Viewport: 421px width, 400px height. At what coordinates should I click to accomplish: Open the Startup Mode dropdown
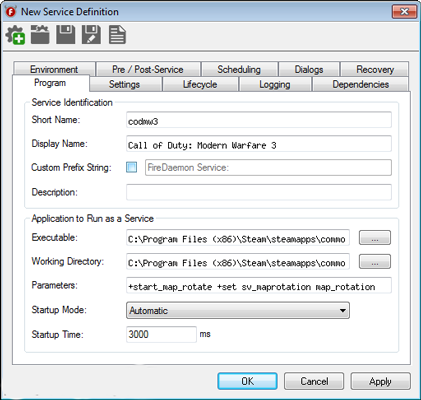[238, 310]
